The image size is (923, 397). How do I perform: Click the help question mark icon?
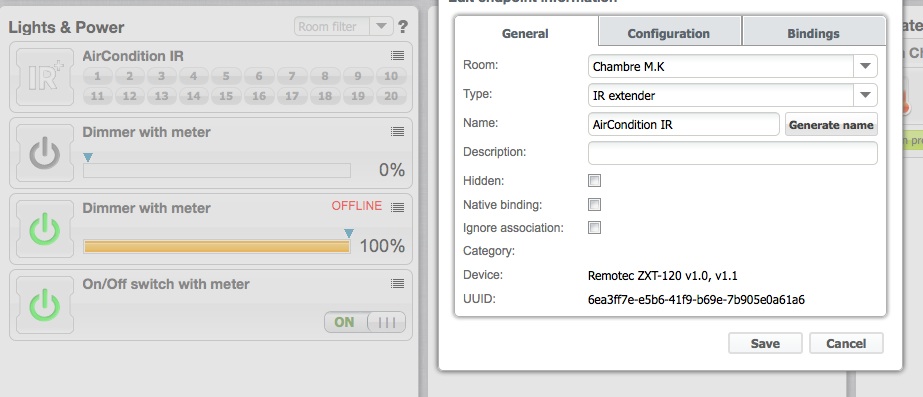(403, 27)
